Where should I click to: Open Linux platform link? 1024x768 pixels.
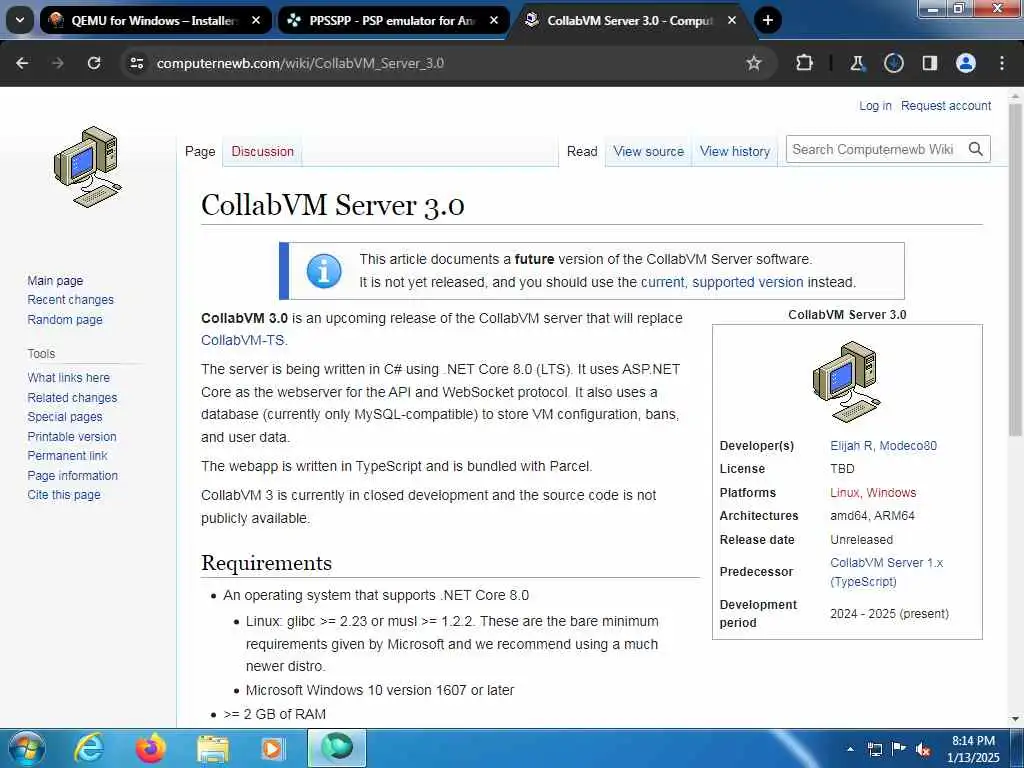845,492
